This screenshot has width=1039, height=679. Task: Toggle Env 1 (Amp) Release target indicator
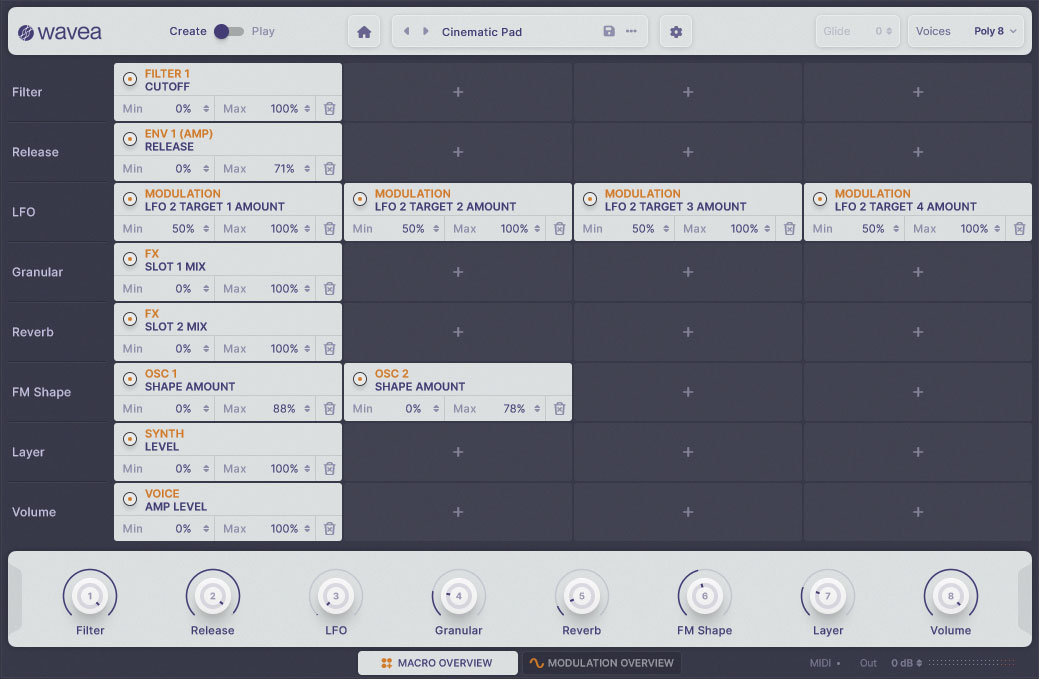(130, 139)
